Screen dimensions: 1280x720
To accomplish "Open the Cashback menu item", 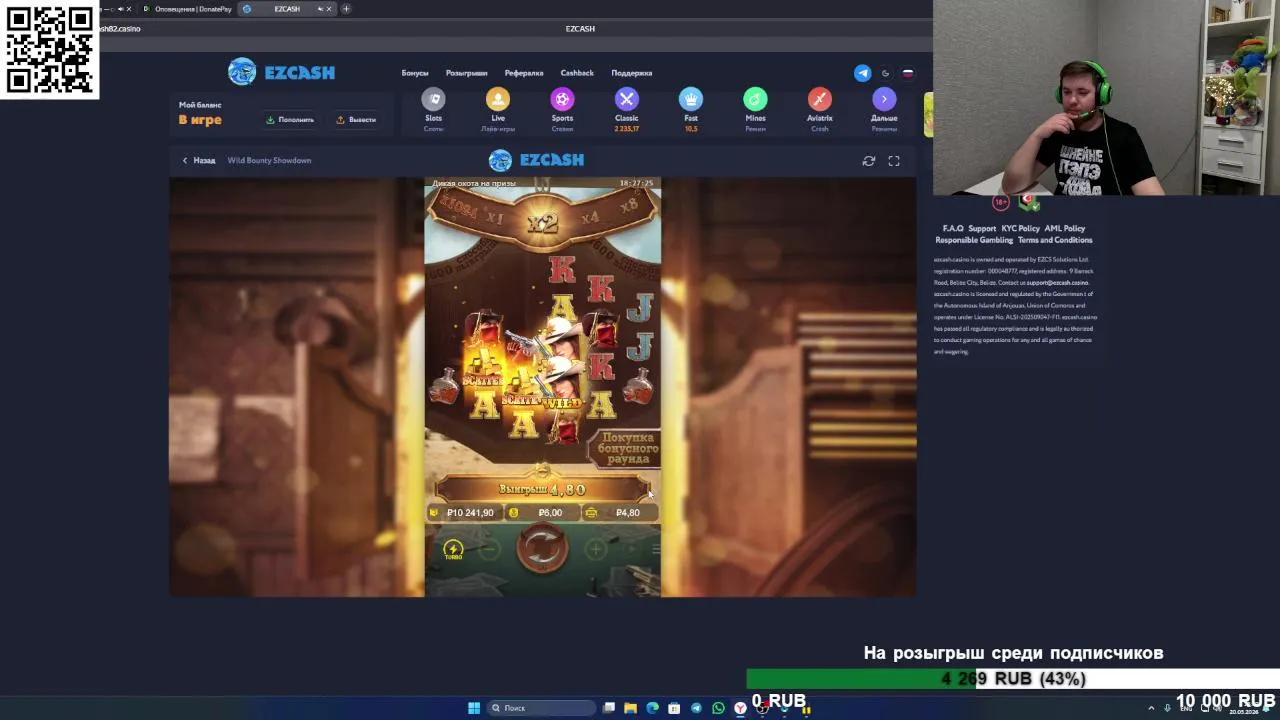I will pos(577,73).
